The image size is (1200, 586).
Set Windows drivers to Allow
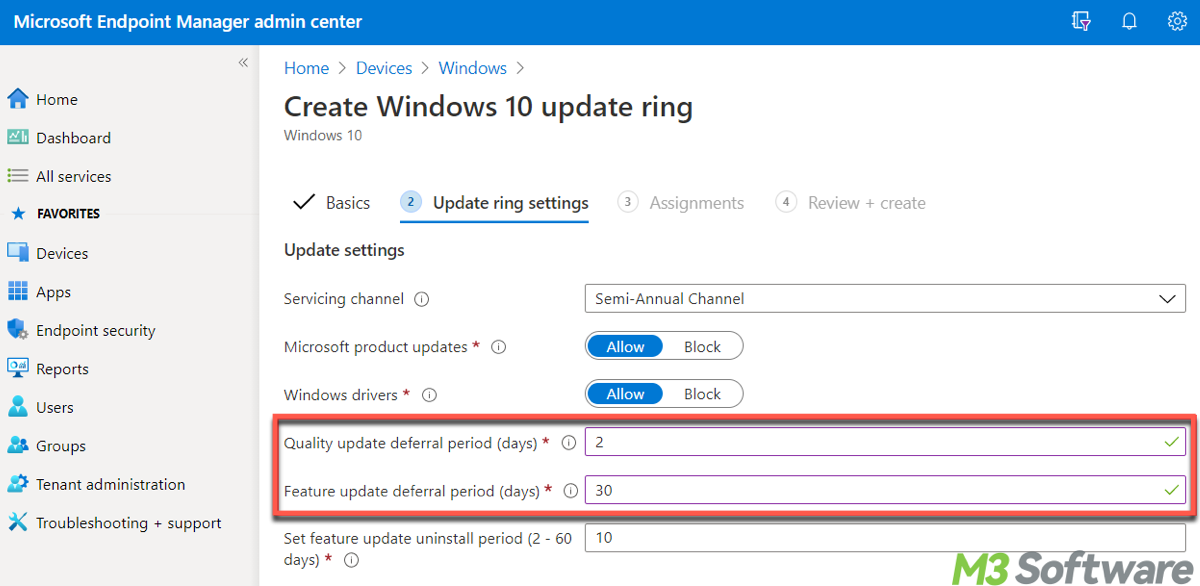(x=625, y=394)
